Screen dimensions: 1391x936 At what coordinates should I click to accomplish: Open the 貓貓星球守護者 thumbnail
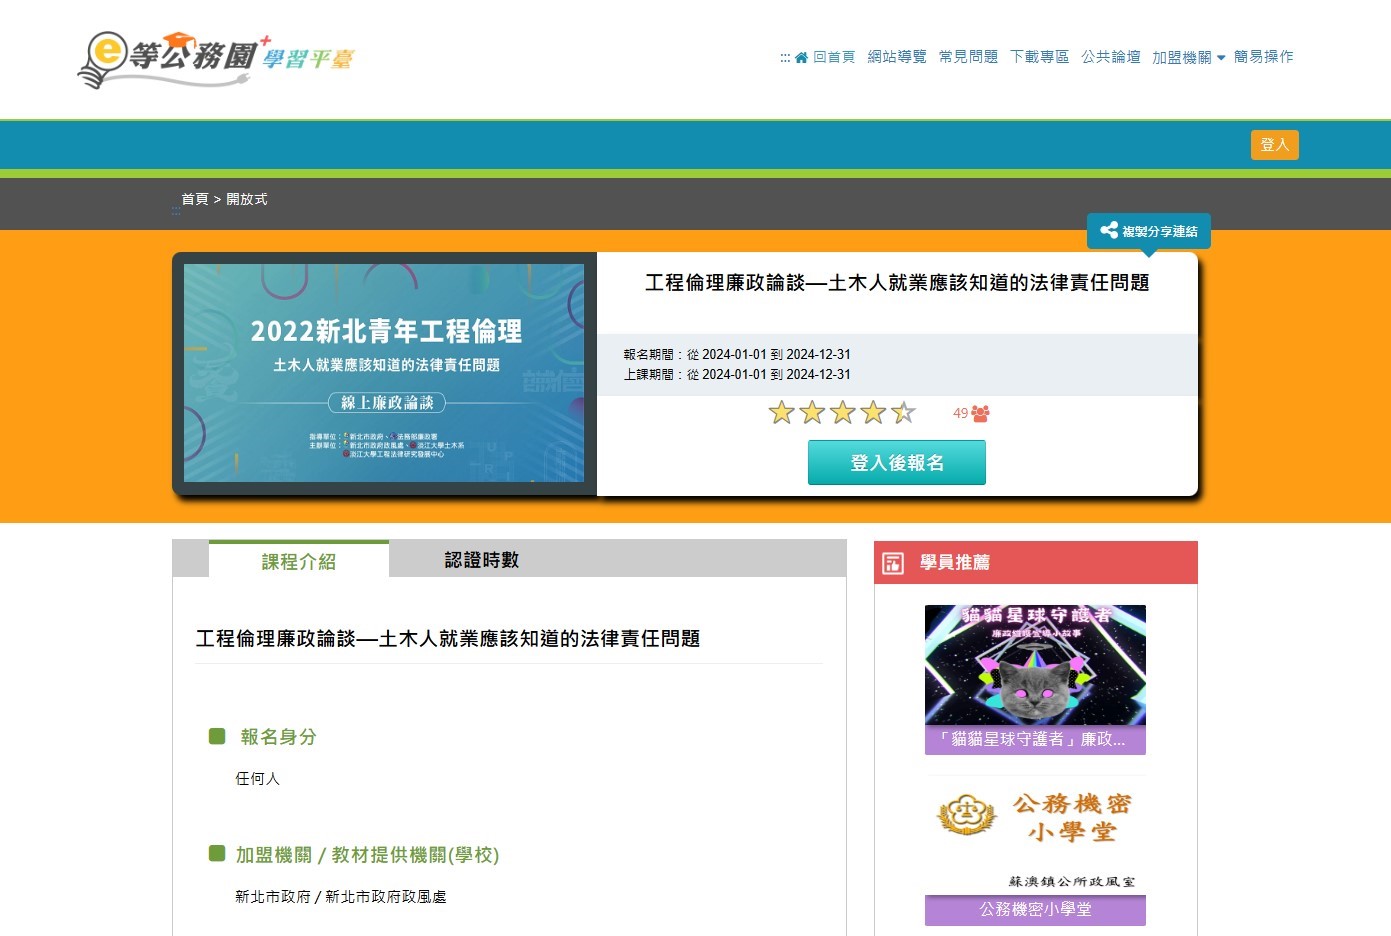1035,665
